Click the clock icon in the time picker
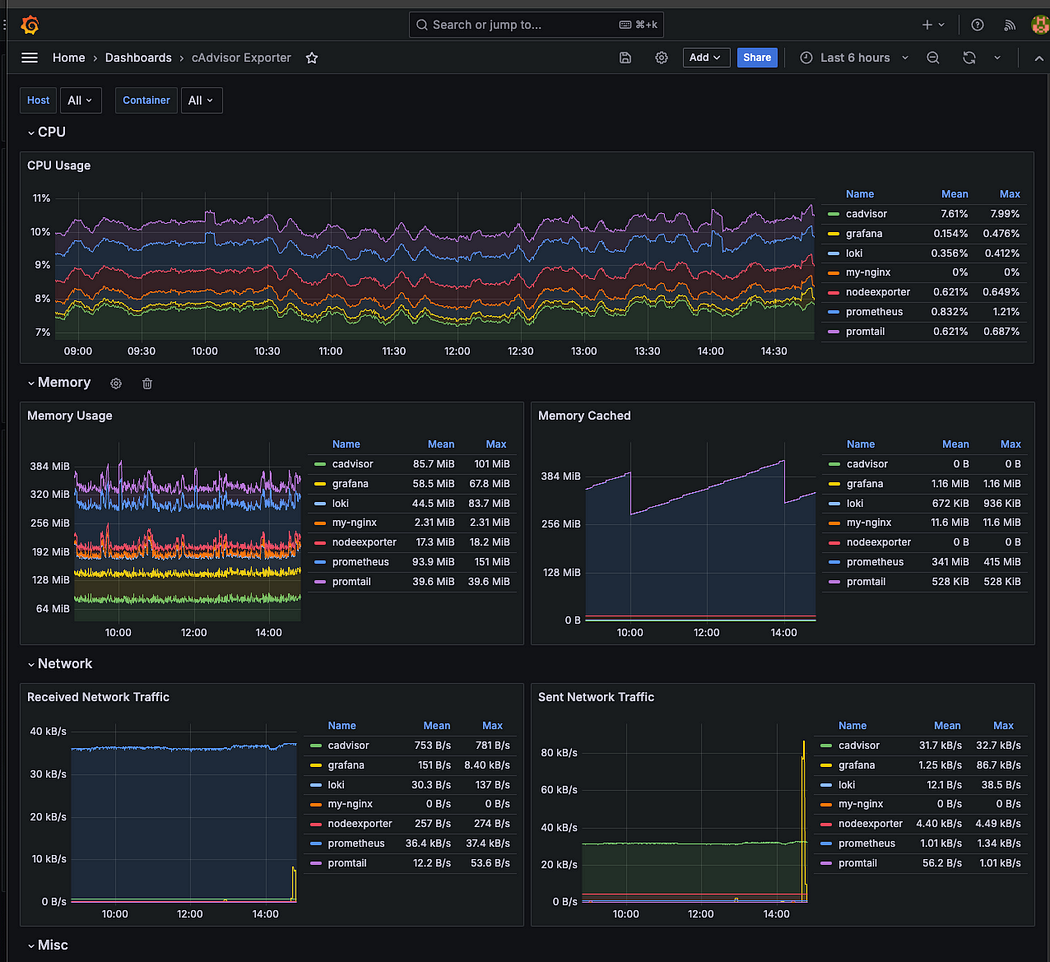This screenshot has width=1050, height=962. pyautogui.click(x=806, y=58)
